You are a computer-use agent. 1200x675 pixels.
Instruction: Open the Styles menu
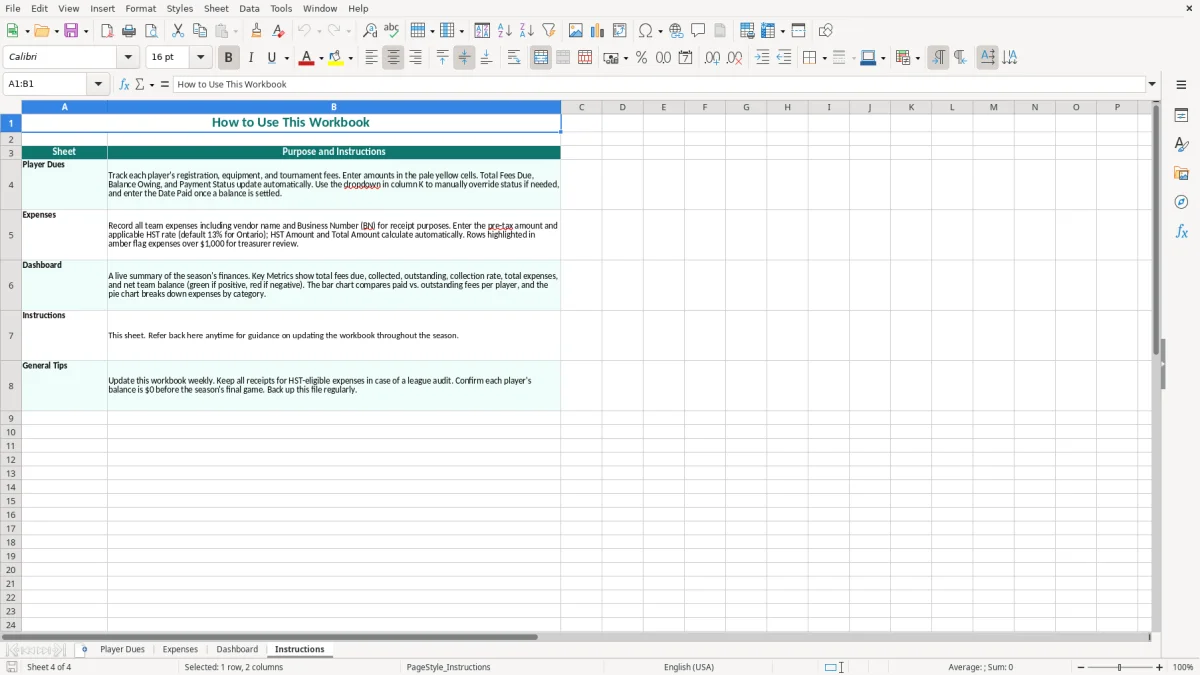click(x=180, y=8)
